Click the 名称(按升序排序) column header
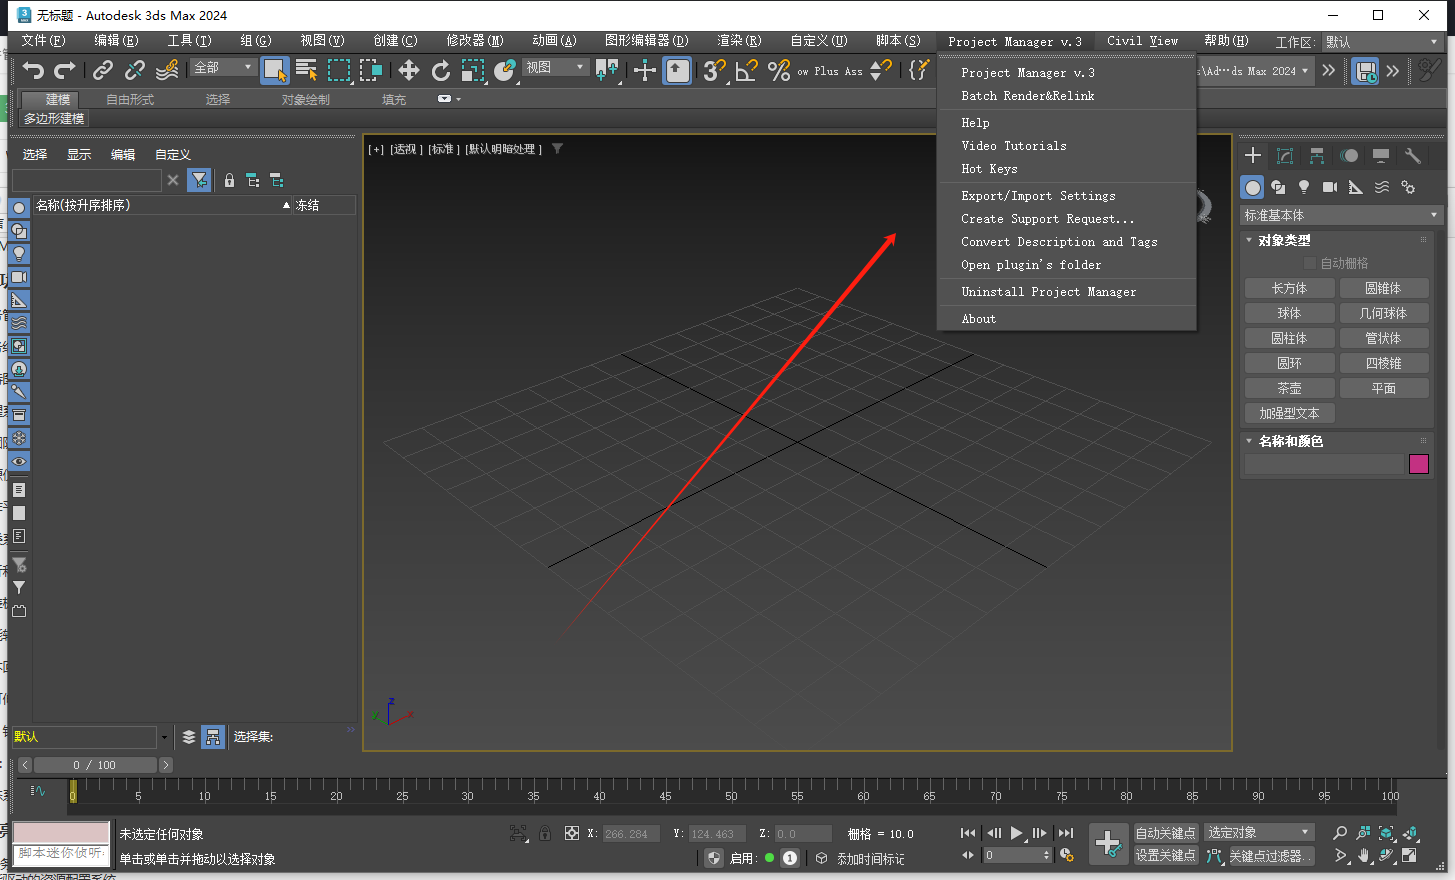 (x=163, y=205)
